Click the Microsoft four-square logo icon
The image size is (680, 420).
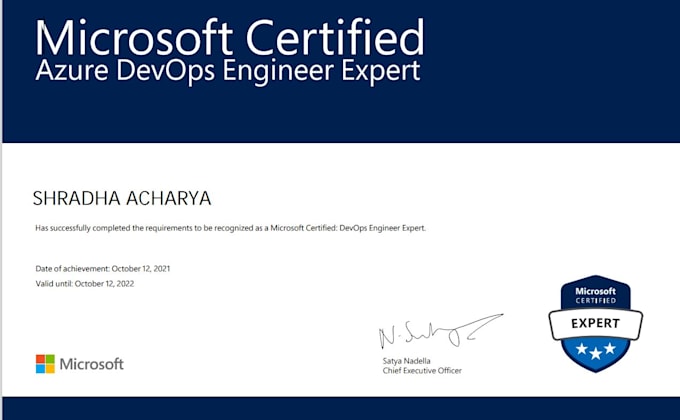(45, 364)
